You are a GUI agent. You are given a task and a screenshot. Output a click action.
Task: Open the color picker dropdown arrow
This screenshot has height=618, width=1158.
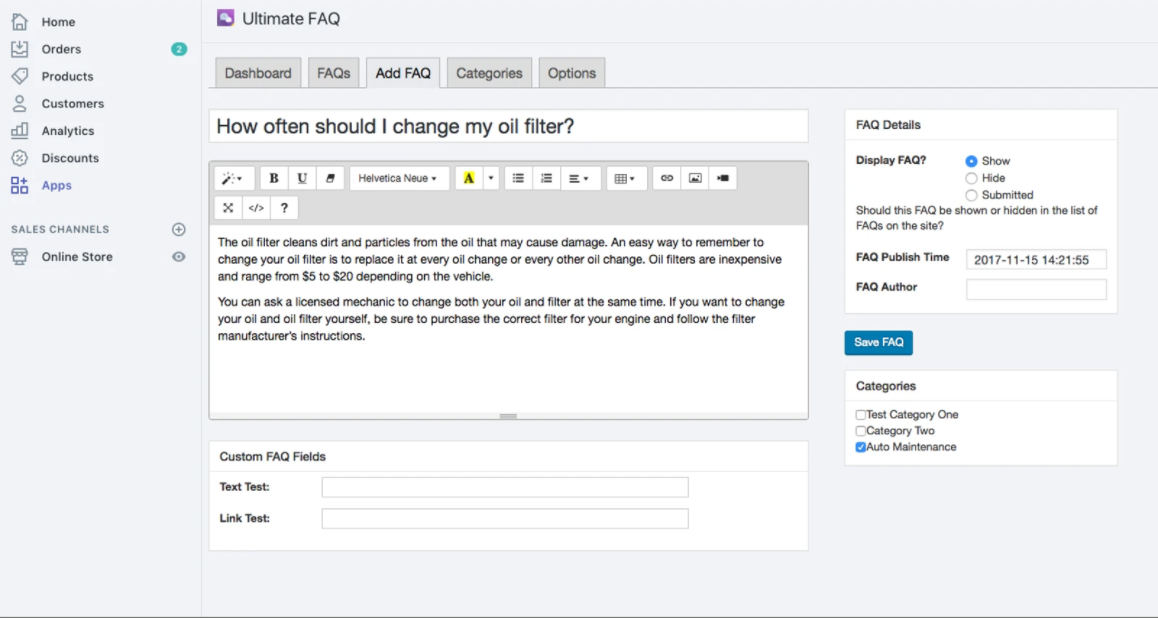[491, 178]
